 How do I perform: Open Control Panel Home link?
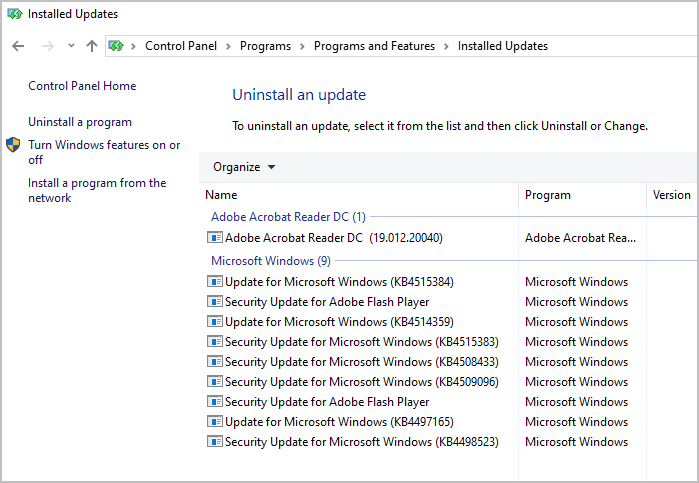click(x=82, y=86)
